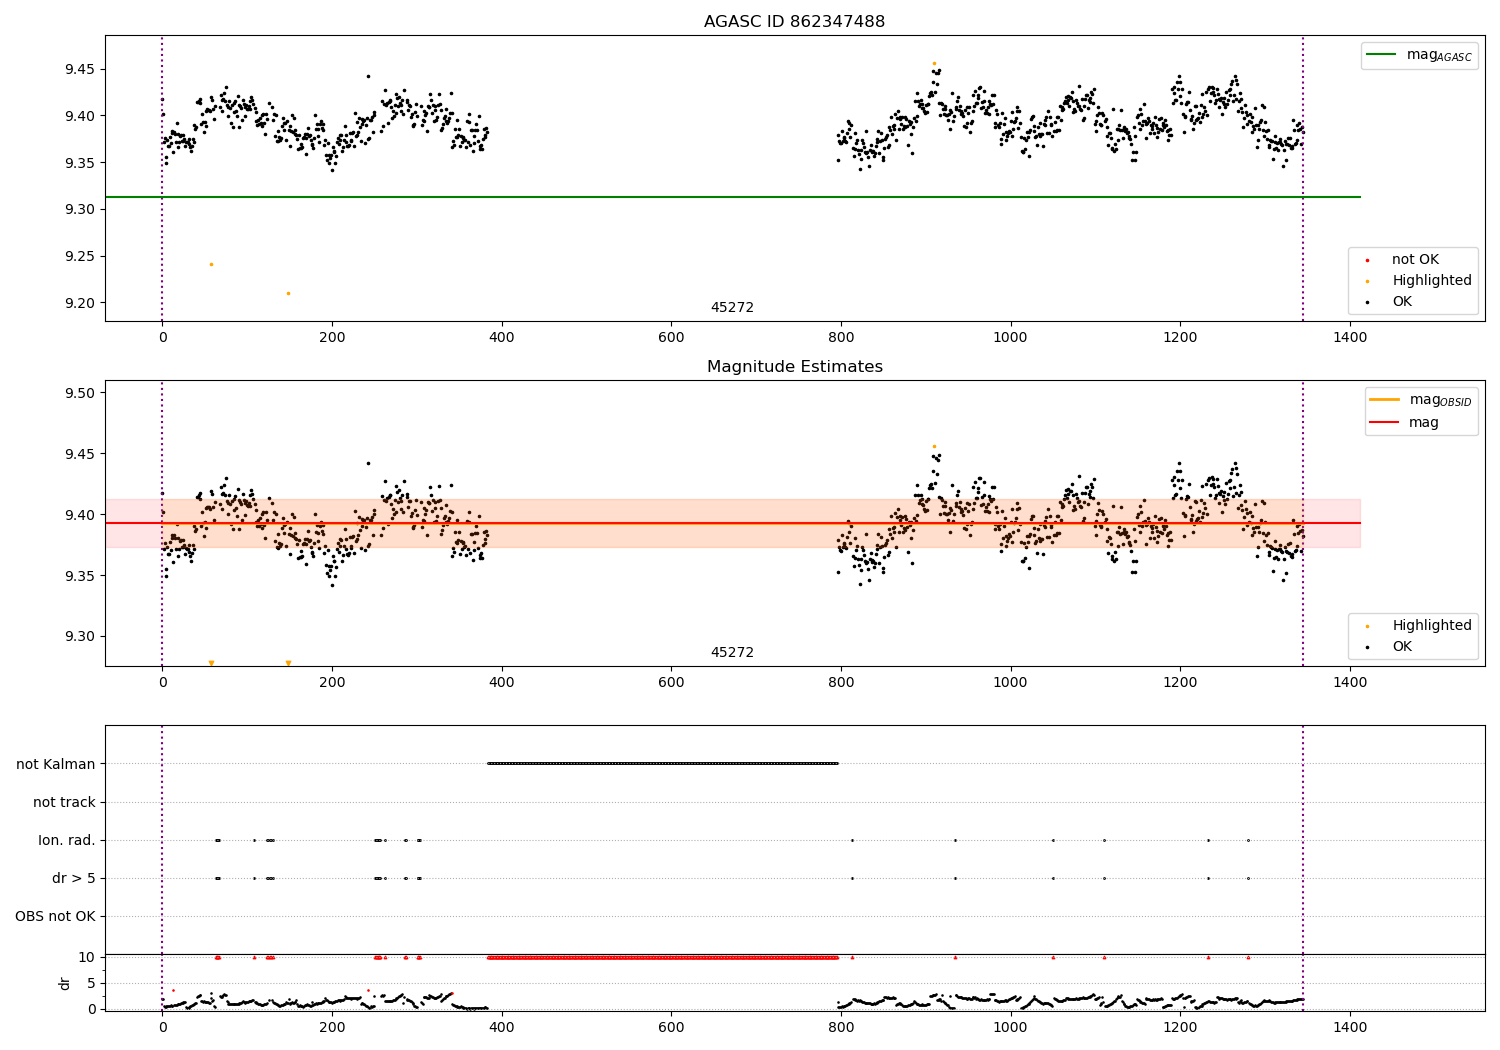
Task: Click the 'dr > 5' axis label
Action: pyautogui.click(x=74, y=878)
